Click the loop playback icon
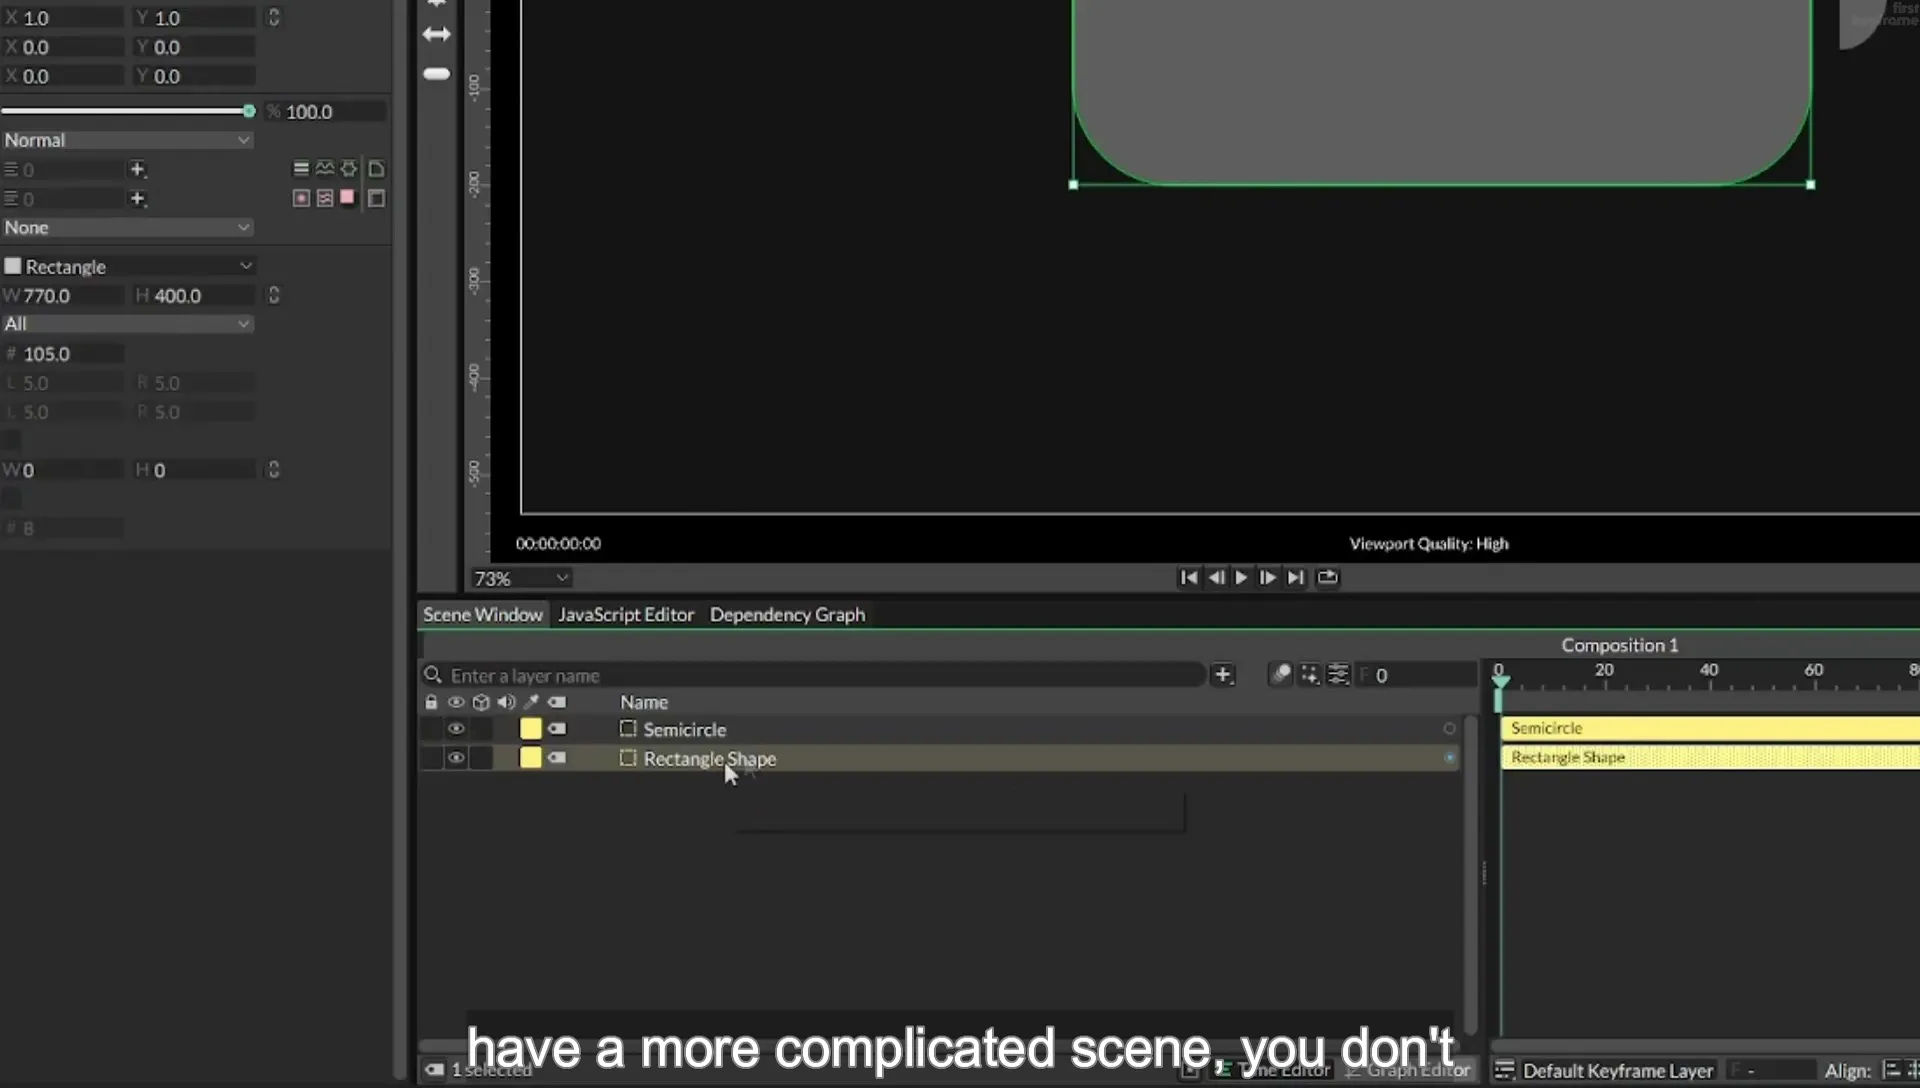This screenshot has width=1920, height=1088. click(1327, 577)
